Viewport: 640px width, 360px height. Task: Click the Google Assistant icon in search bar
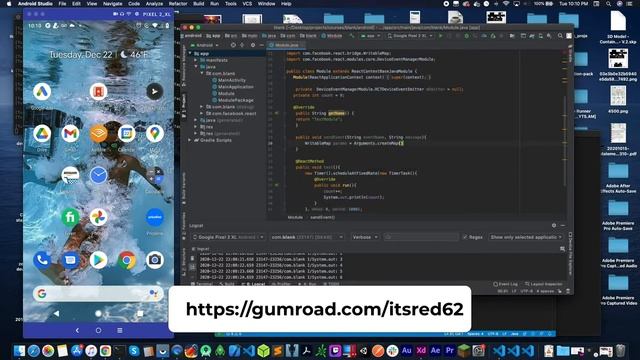(153, 293)
